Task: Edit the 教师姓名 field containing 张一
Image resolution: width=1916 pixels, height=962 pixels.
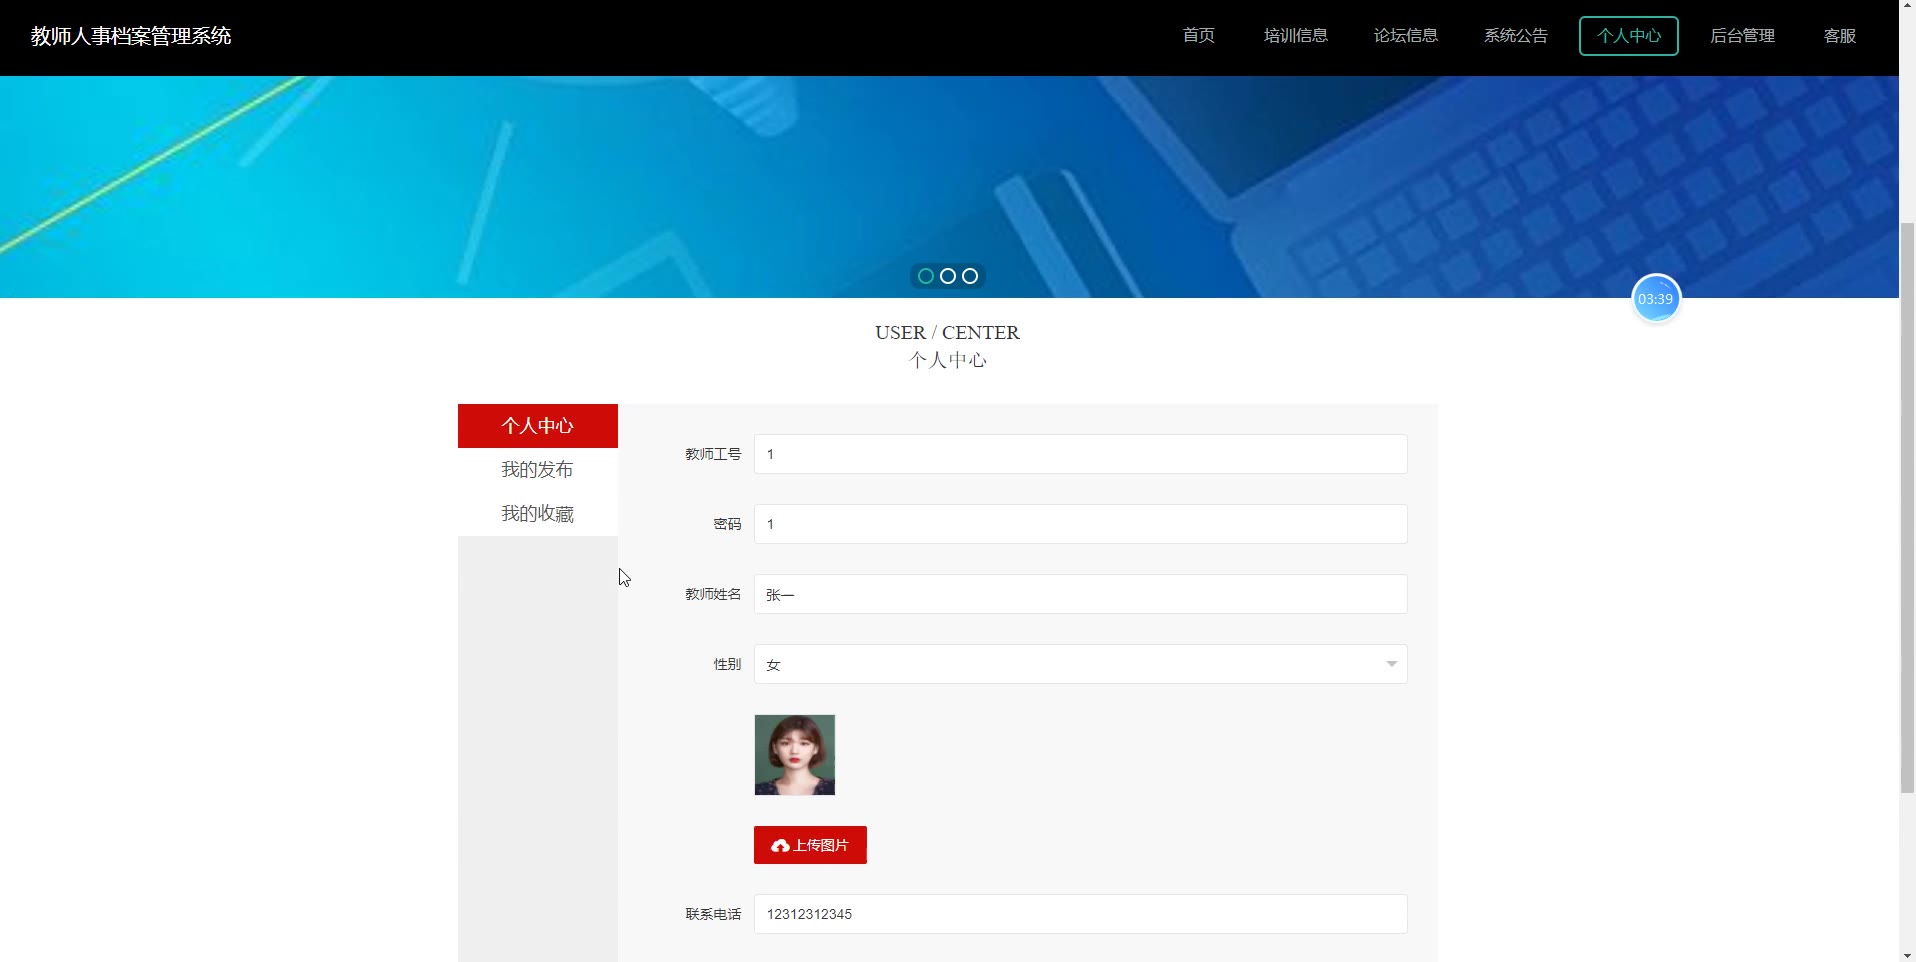Action: pos(1080,594)
